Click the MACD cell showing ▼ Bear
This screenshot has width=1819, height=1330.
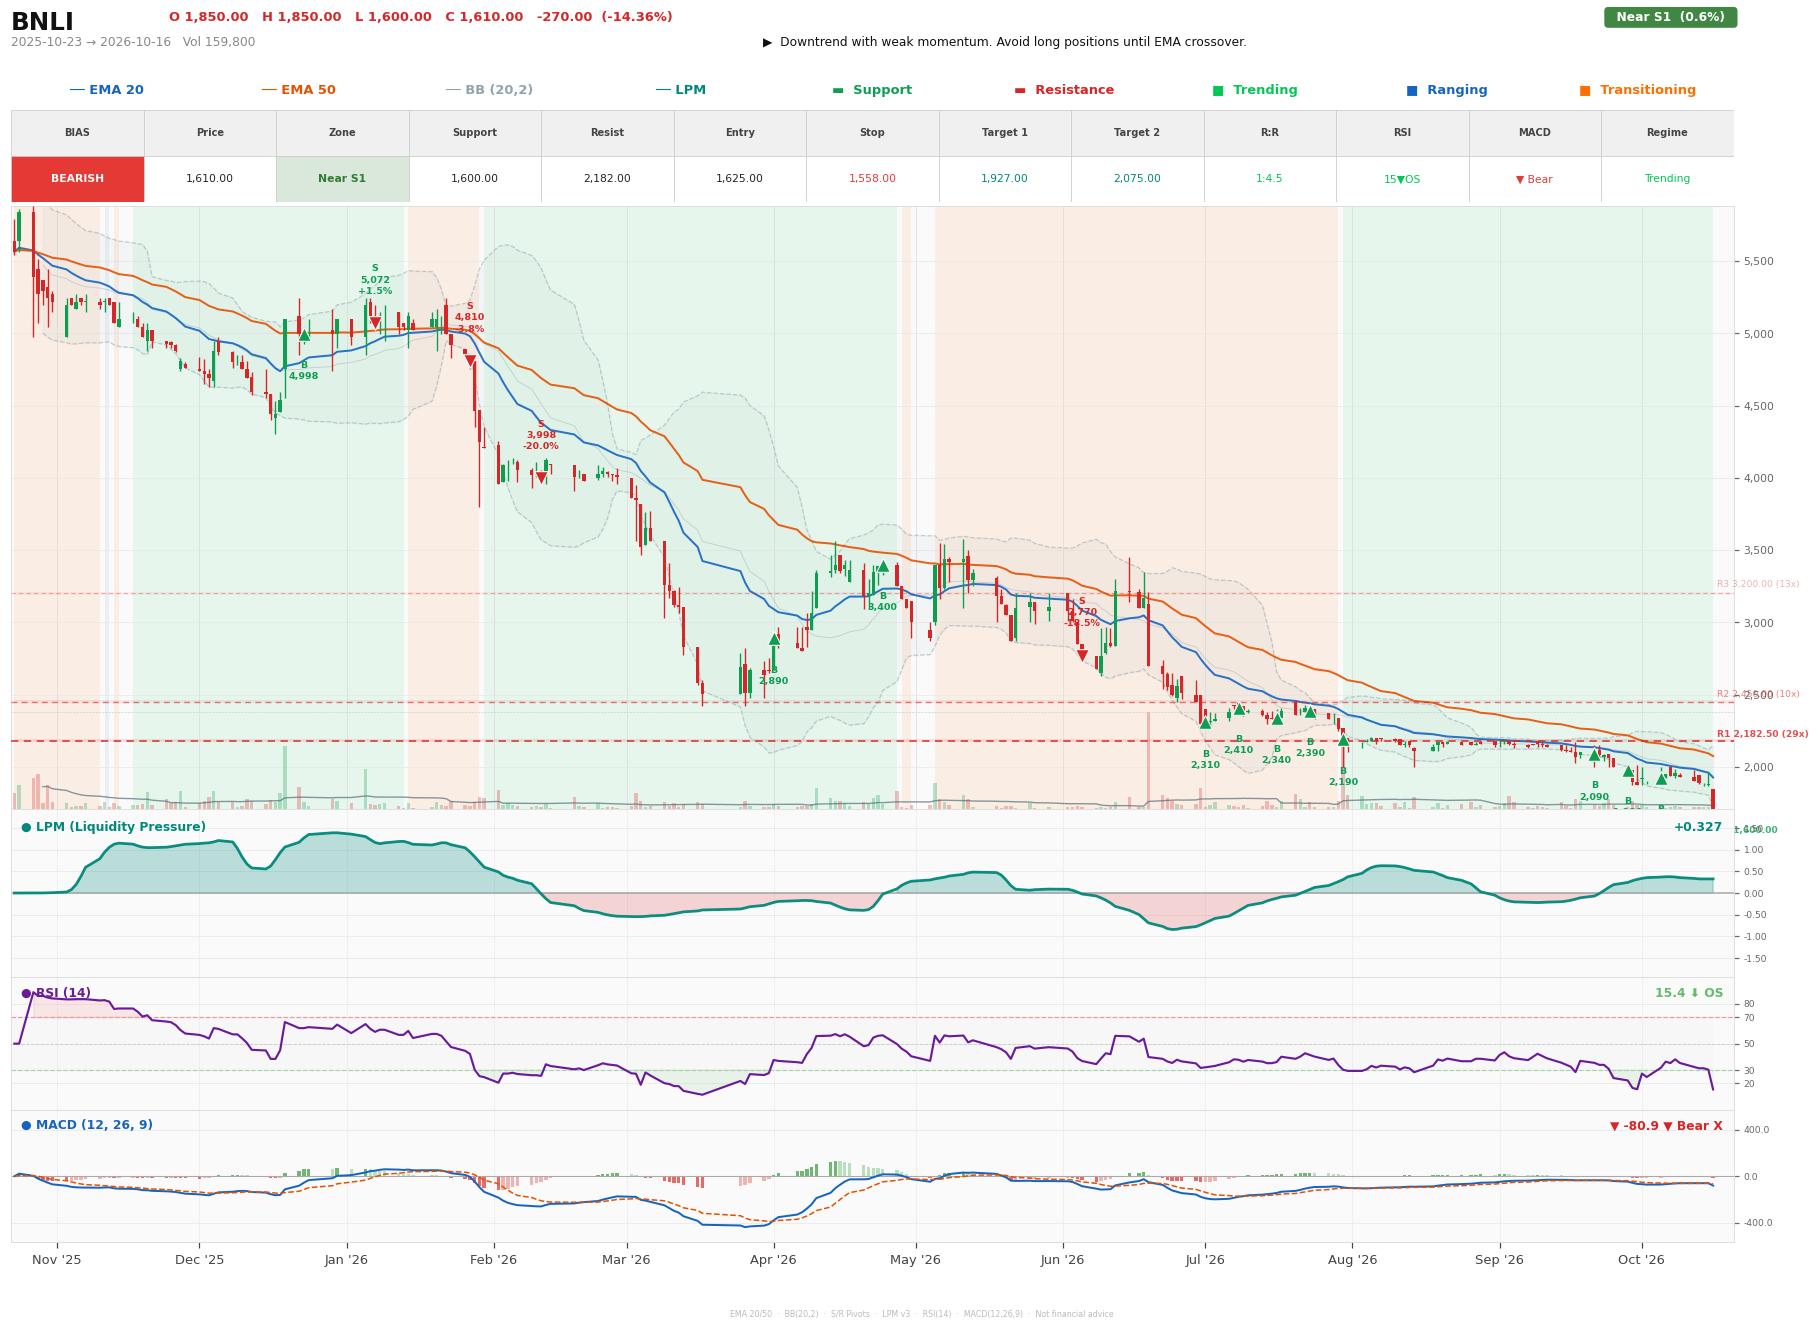point(1534,179)
